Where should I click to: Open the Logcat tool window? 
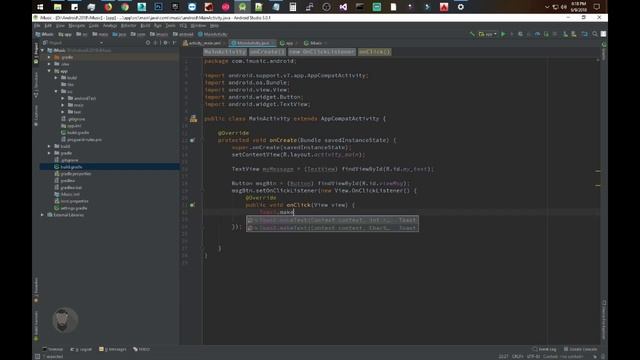pyautogui.click(x=81, y=349)
